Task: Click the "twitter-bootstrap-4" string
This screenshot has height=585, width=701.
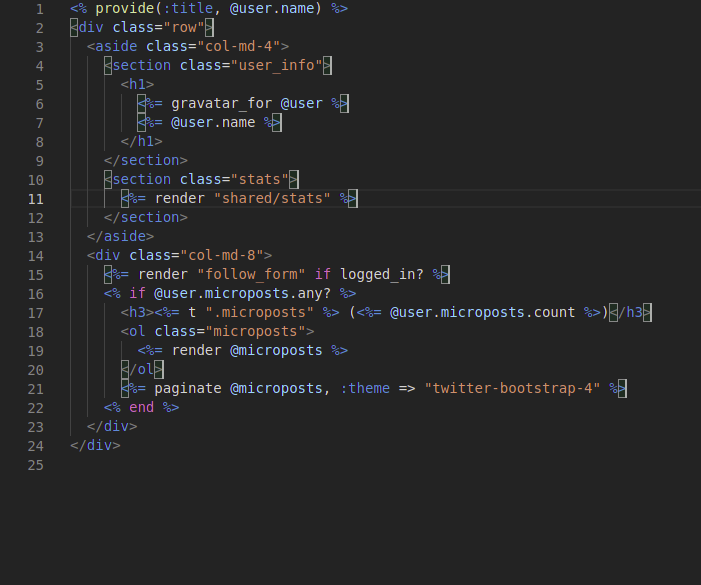Action: click(x=512, y=388)
